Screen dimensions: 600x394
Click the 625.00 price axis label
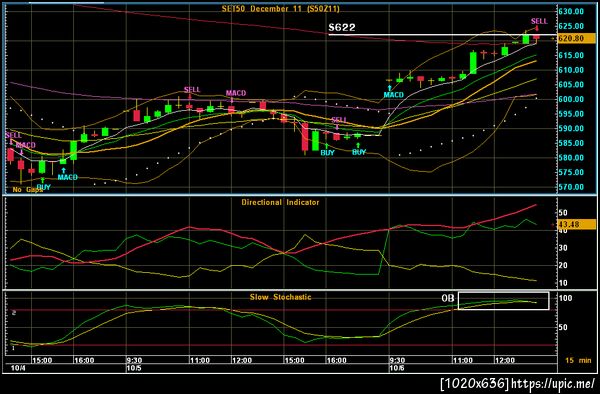[571, 26]
